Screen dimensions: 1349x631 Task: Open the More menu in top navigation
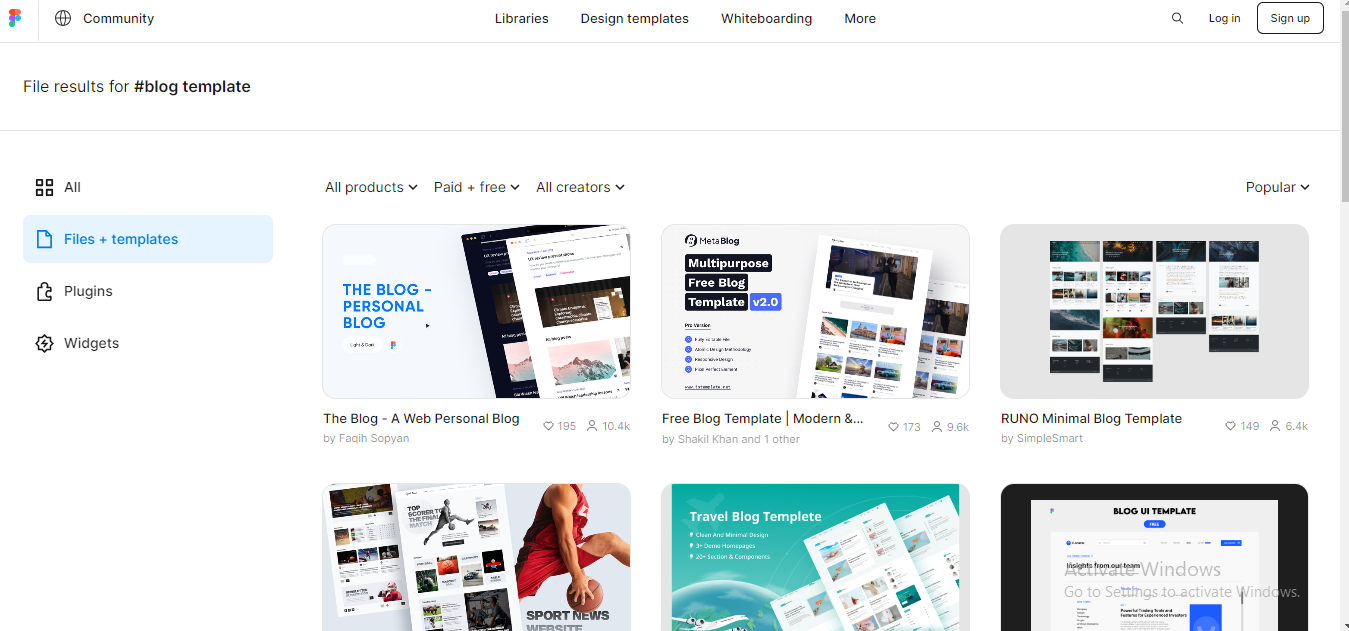point(860,18)
